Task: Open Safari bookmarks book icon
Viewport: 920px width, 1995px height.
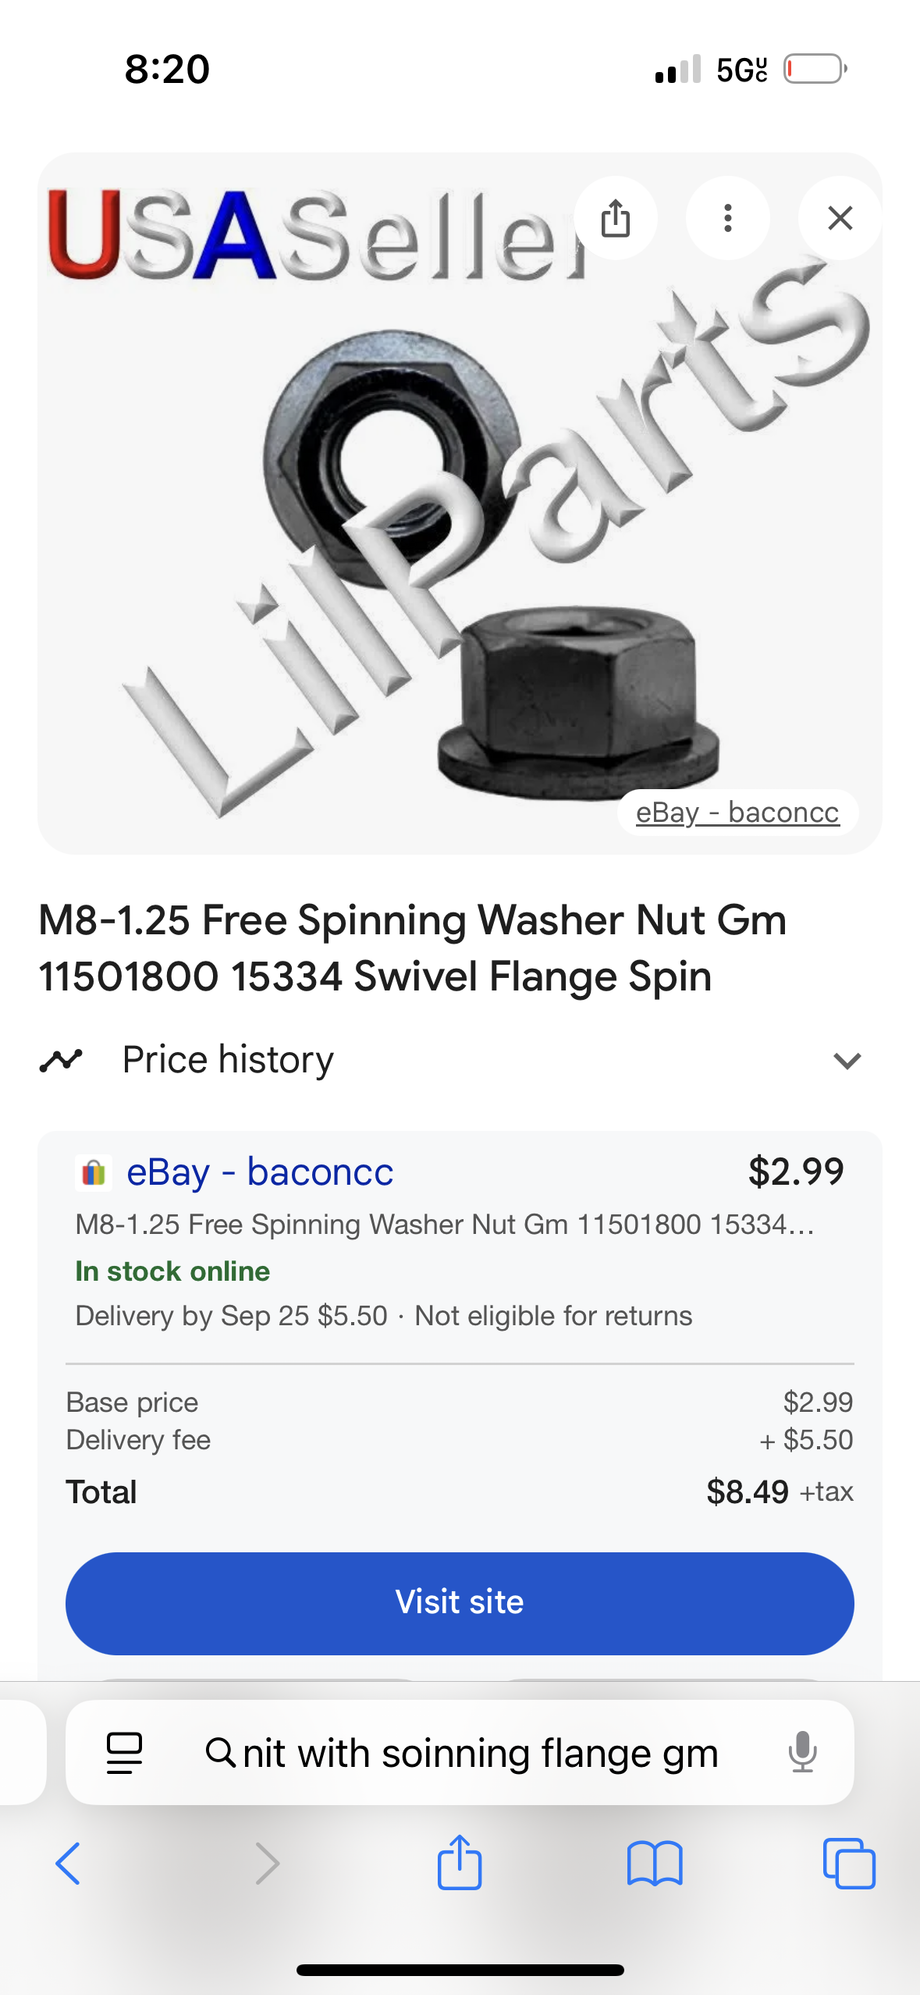Action: pyautogui.click(x=655, y=1864)
